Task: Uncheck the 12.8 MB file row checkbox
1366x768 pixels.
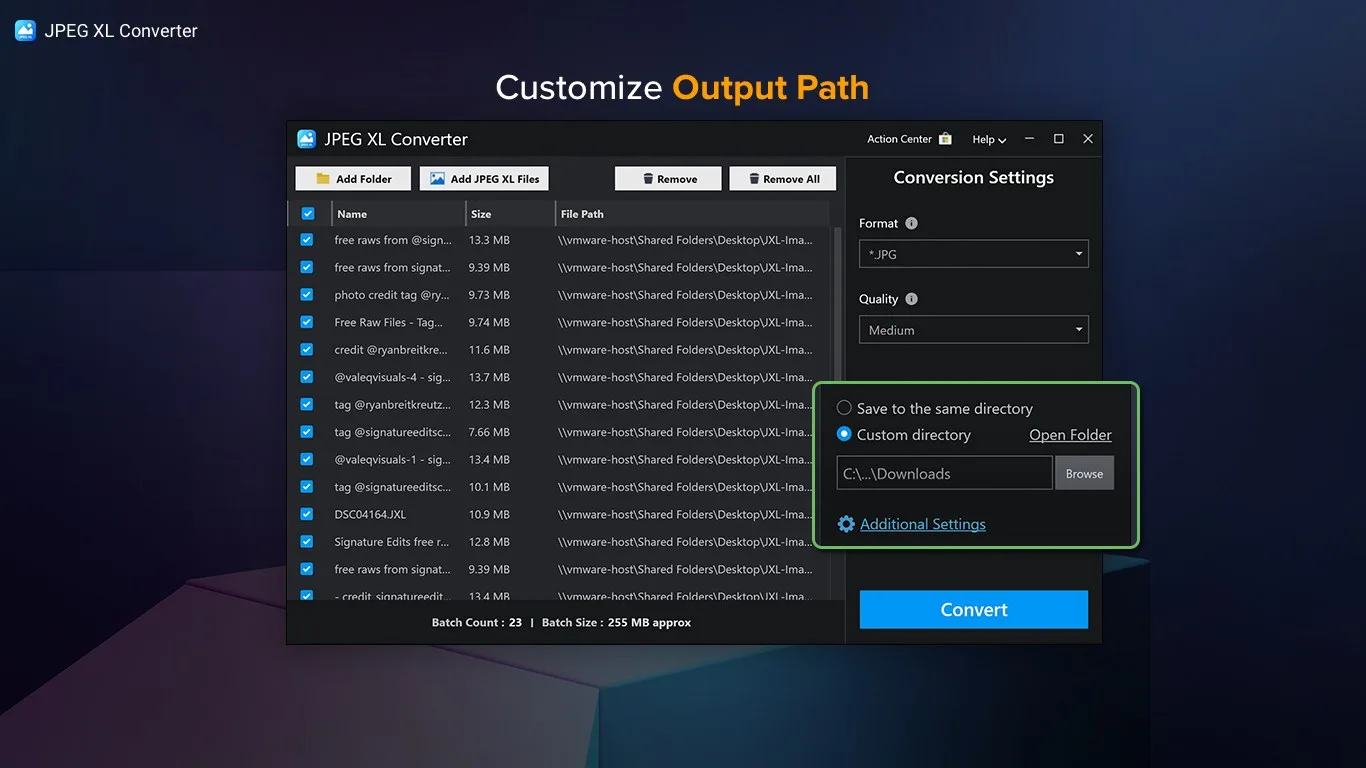Action: click(307, 542)
